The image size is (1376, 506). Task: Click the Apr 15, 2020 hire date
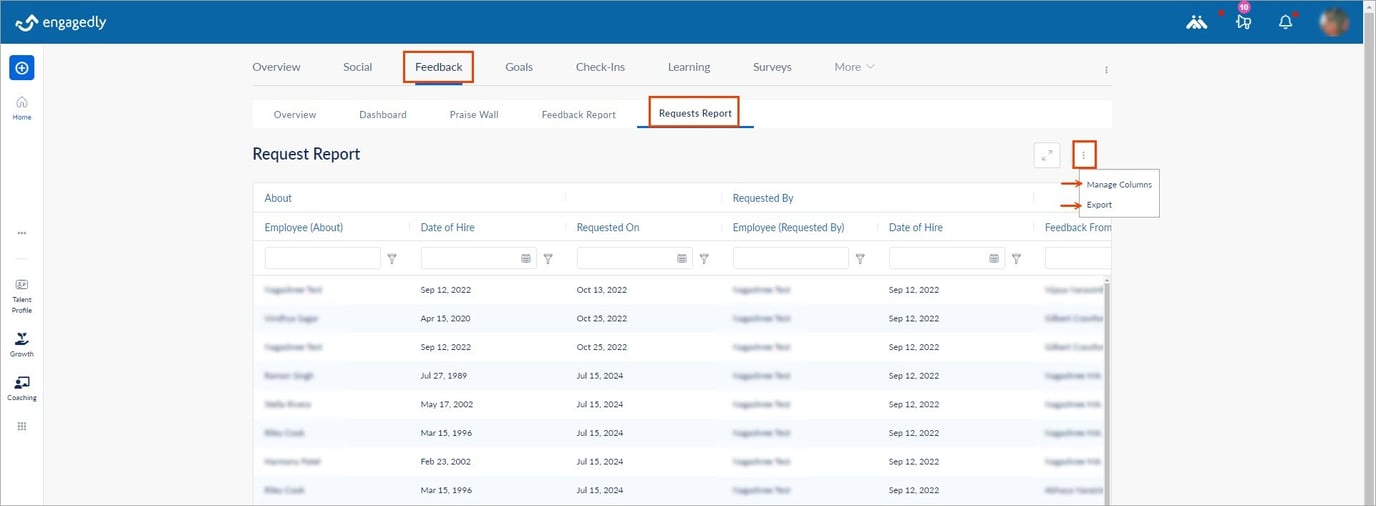[446, 319]
